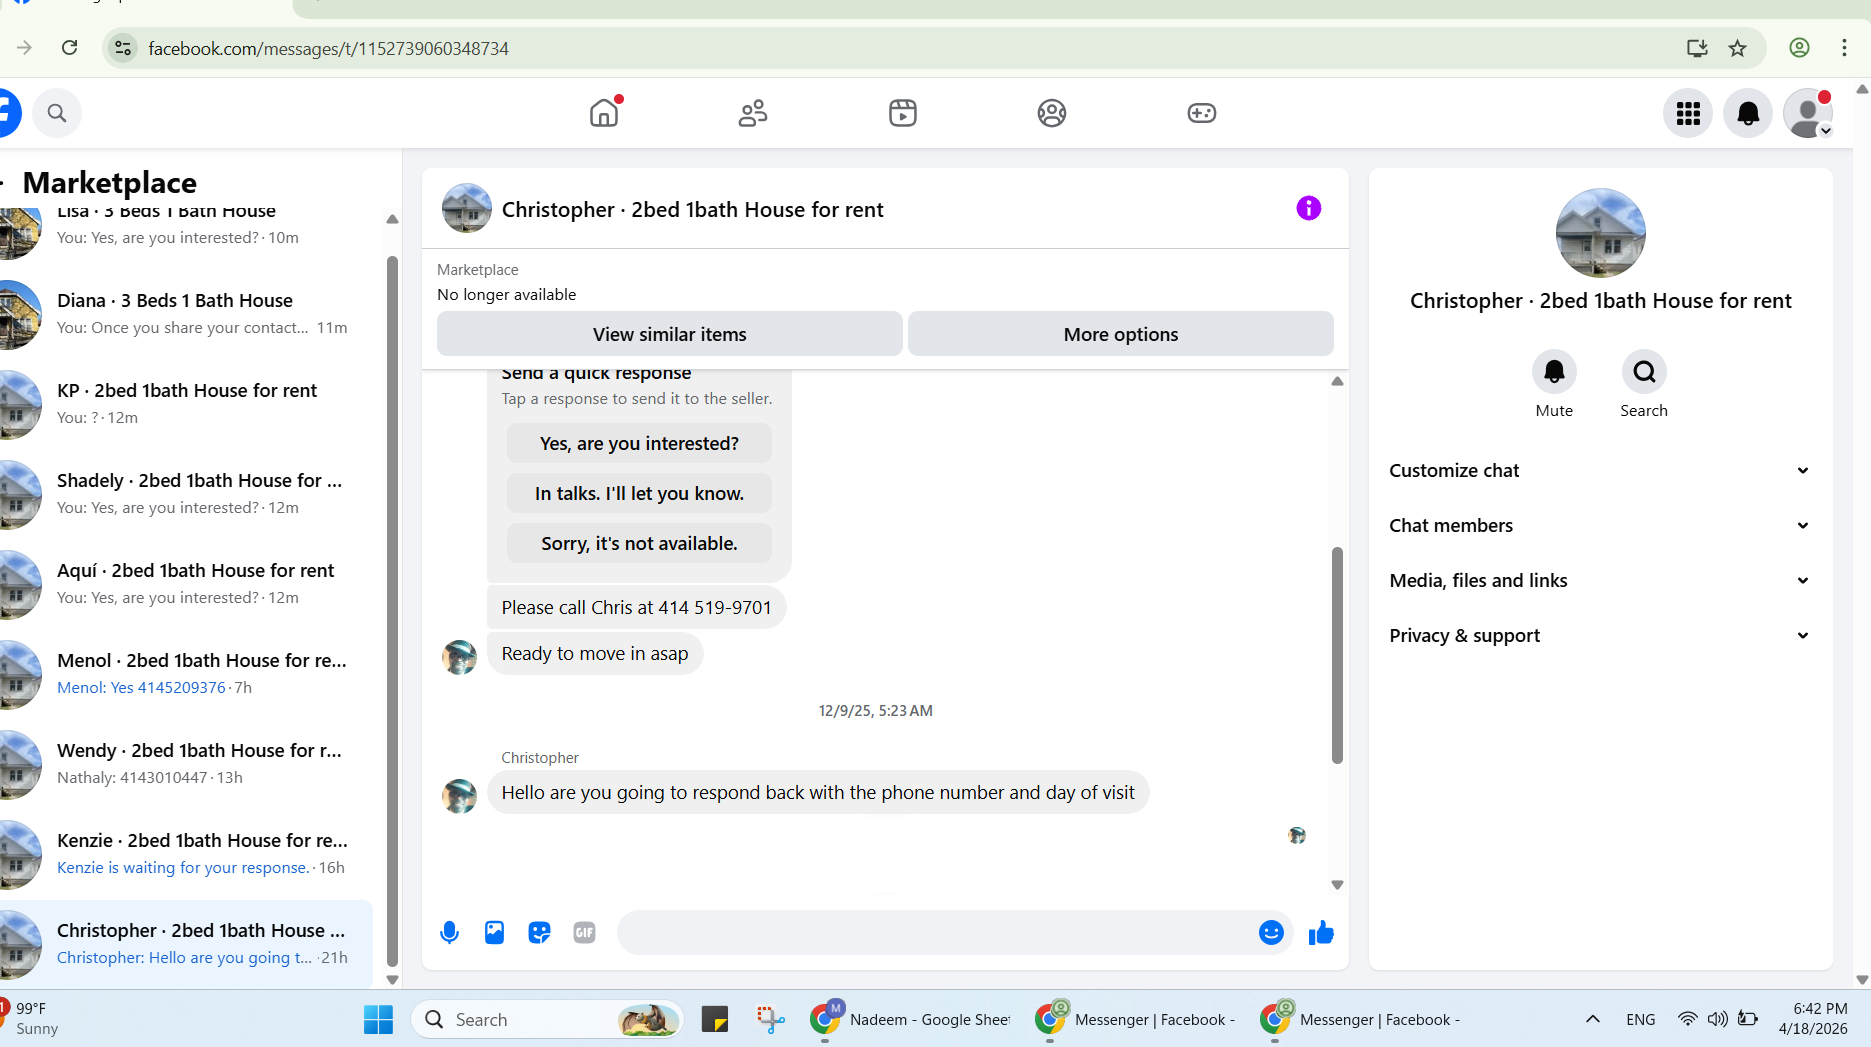Screen dimensions: 1871x1047
Task: Select quick response Sorry, it's not available.
Action: click(x=639, y=543)
